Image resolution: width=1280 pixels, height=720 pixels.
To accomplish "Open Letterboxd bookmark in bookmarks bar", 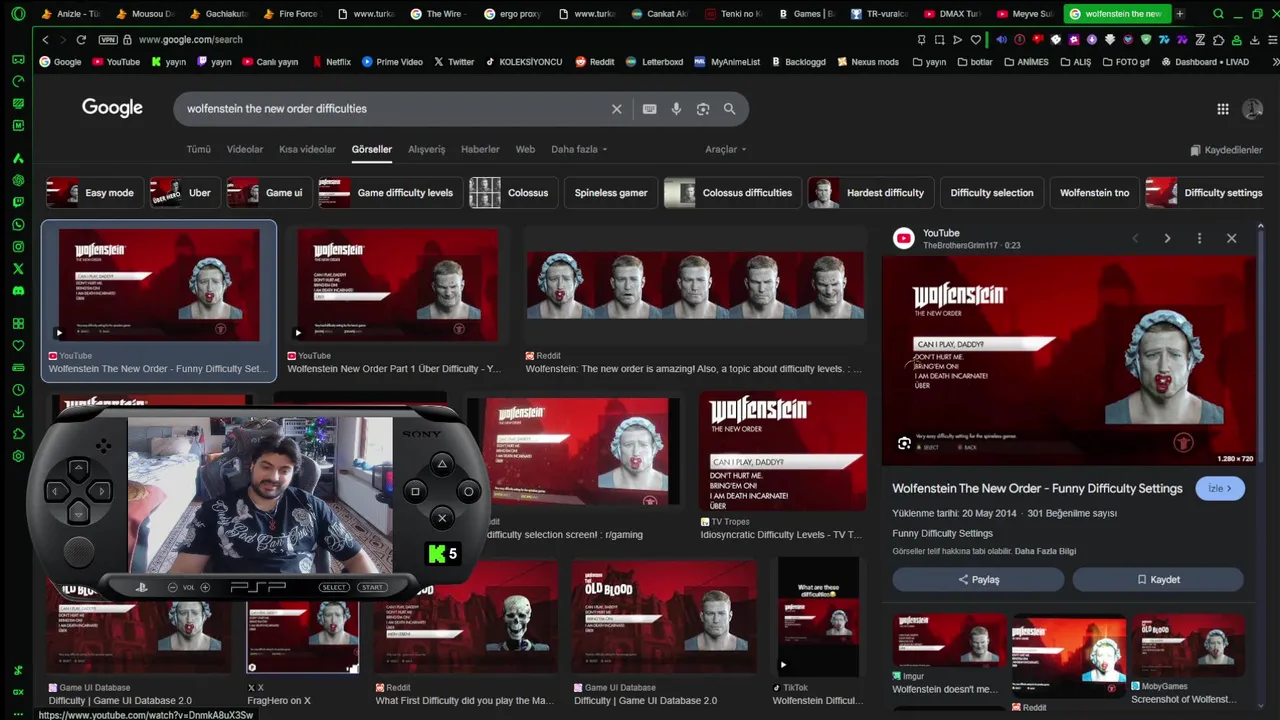I will pos(655,62).
